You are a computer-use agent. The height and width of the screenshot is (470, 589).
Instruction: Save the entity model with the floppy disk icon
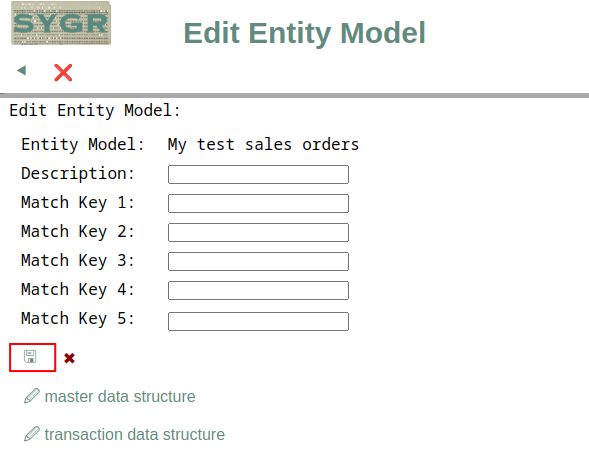[30, 357]
